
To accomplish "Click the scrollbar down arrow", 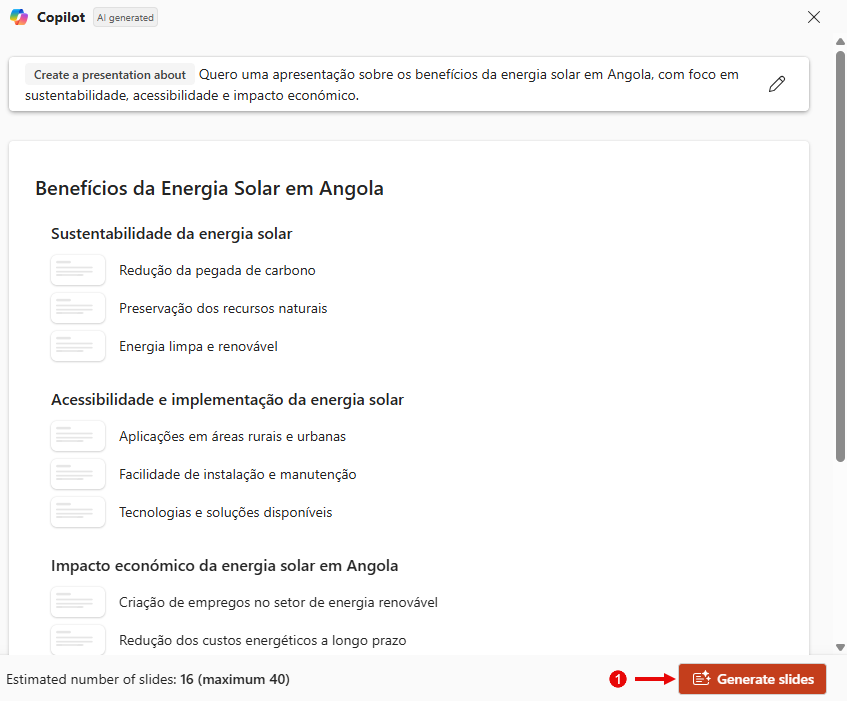I will [x=840, y=647].
